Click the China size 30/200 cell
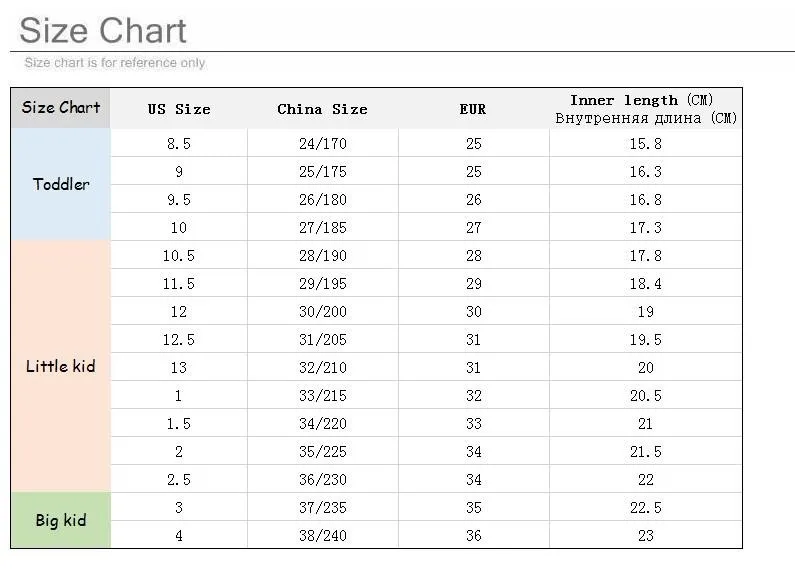Viewport: 795px width, 569px height. point(322,311)
